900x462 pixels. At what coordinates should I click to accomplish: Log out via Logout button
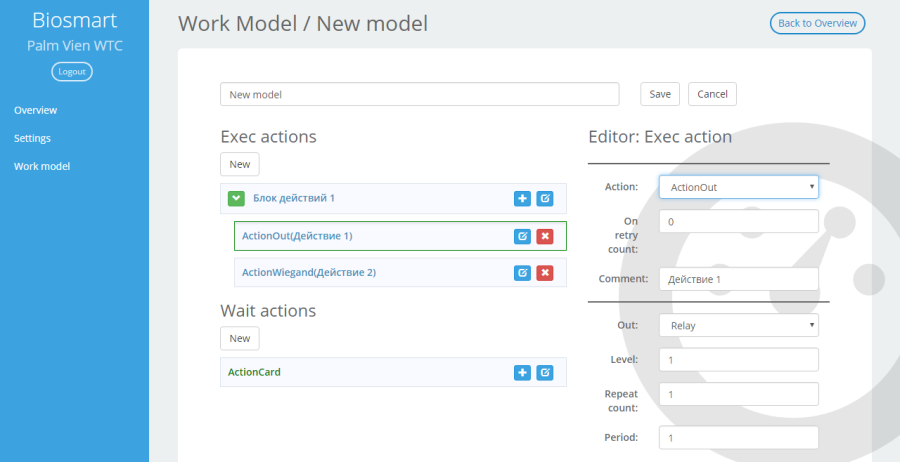72,72
